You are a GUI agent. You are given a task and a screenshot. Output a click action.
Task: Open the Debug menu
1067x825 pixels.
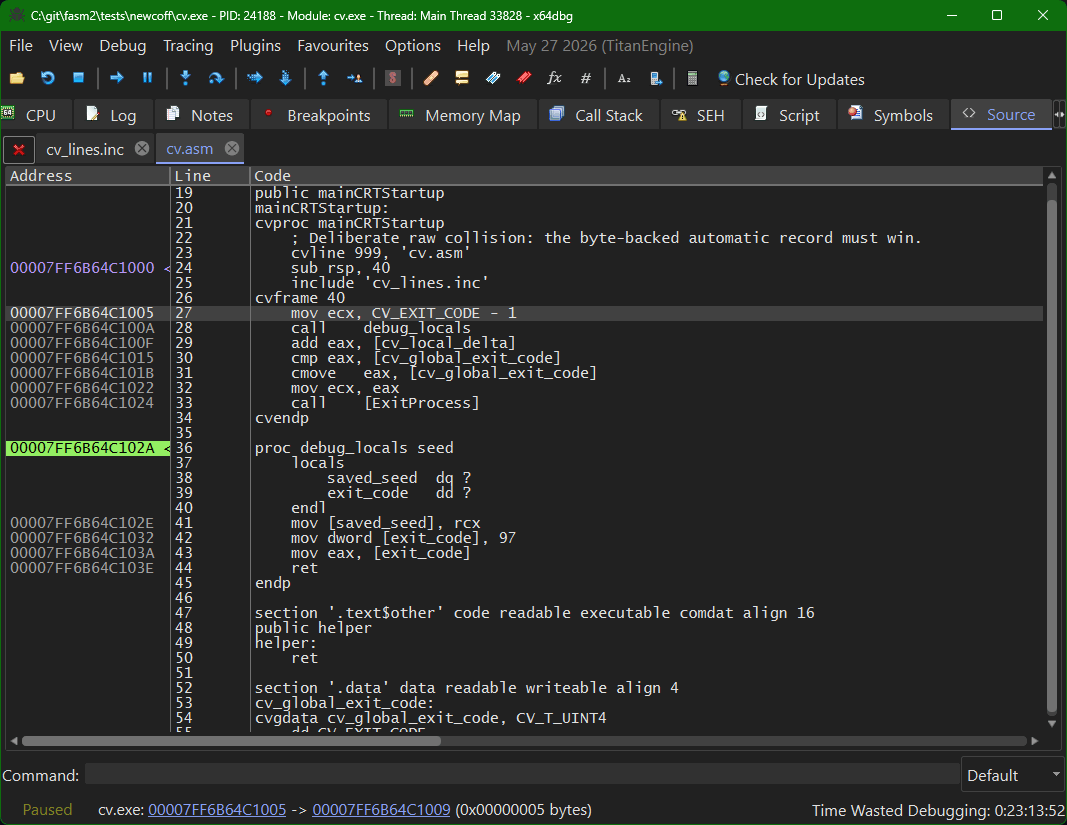click(122, 46)
